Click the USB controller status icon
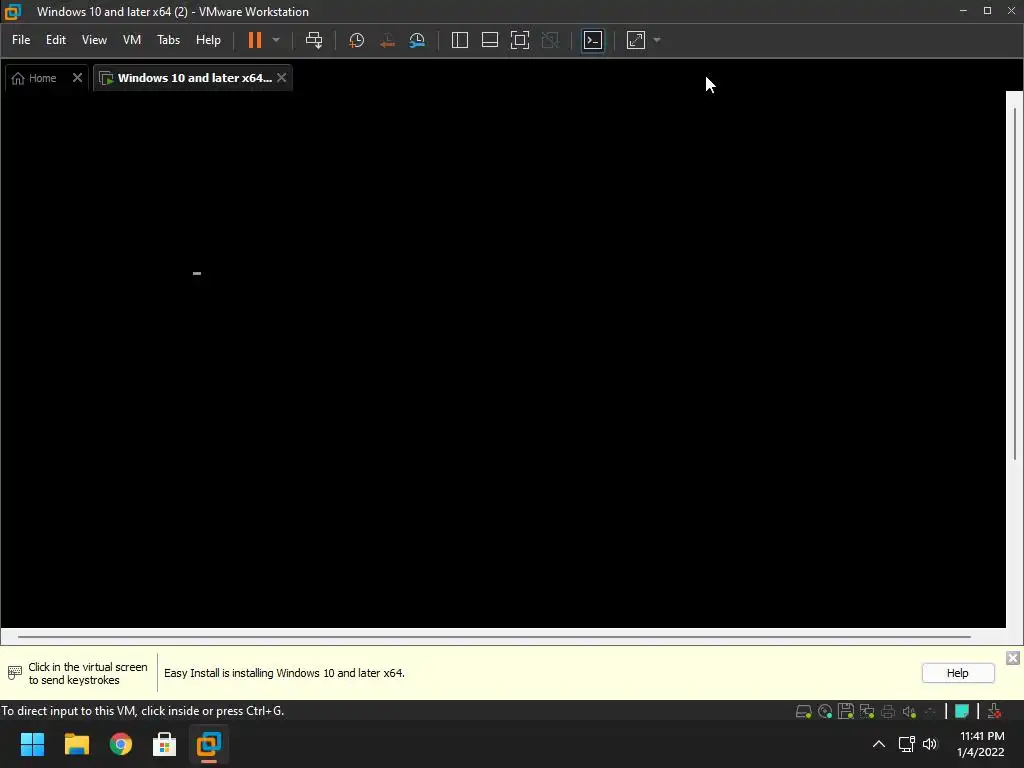 click(930, 711)
